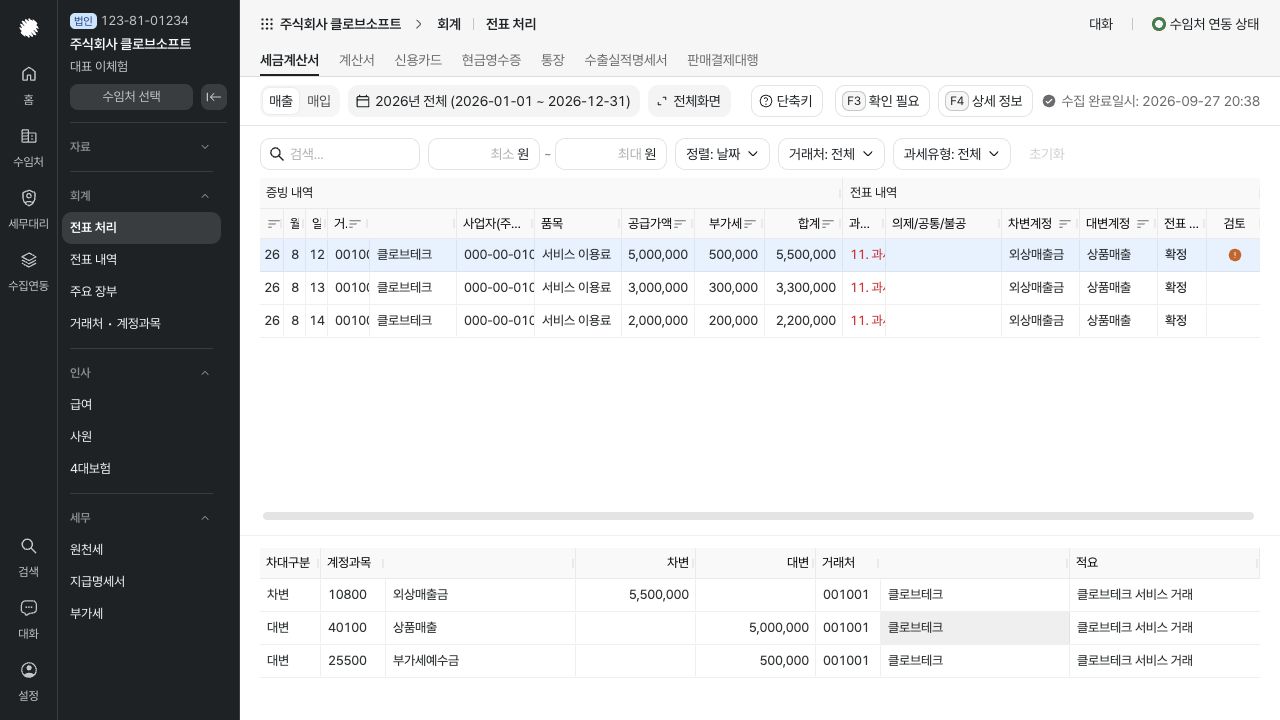Image resolution: width=1280 pixels, height=720 pixels.
Task: Open 수임처 in left rail
Action: pyautogui.click(x=28, y=147)
